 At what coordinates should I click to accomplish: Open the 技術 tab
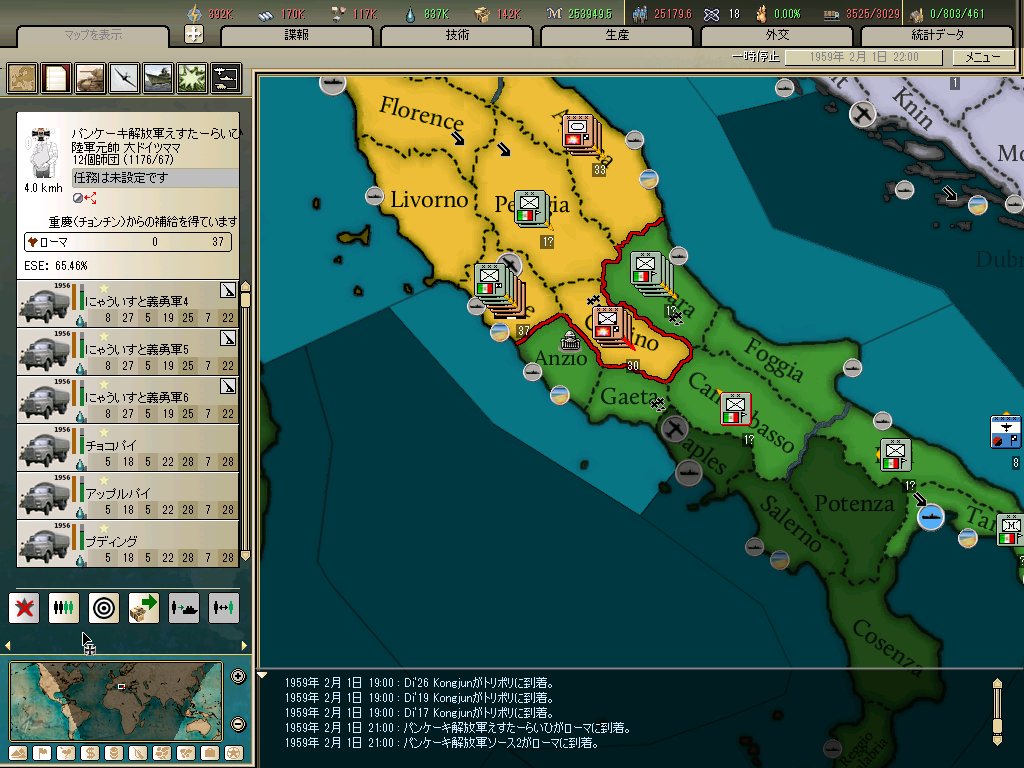457,35
